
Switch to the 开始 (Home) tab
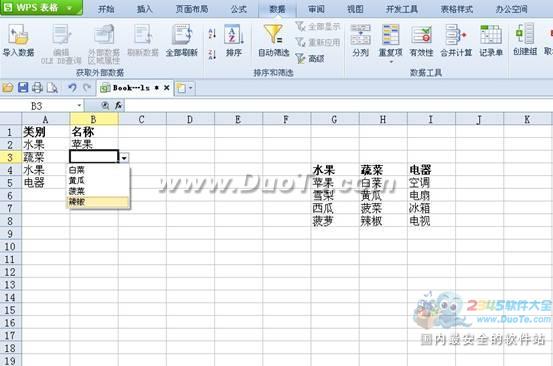(106, 9)
